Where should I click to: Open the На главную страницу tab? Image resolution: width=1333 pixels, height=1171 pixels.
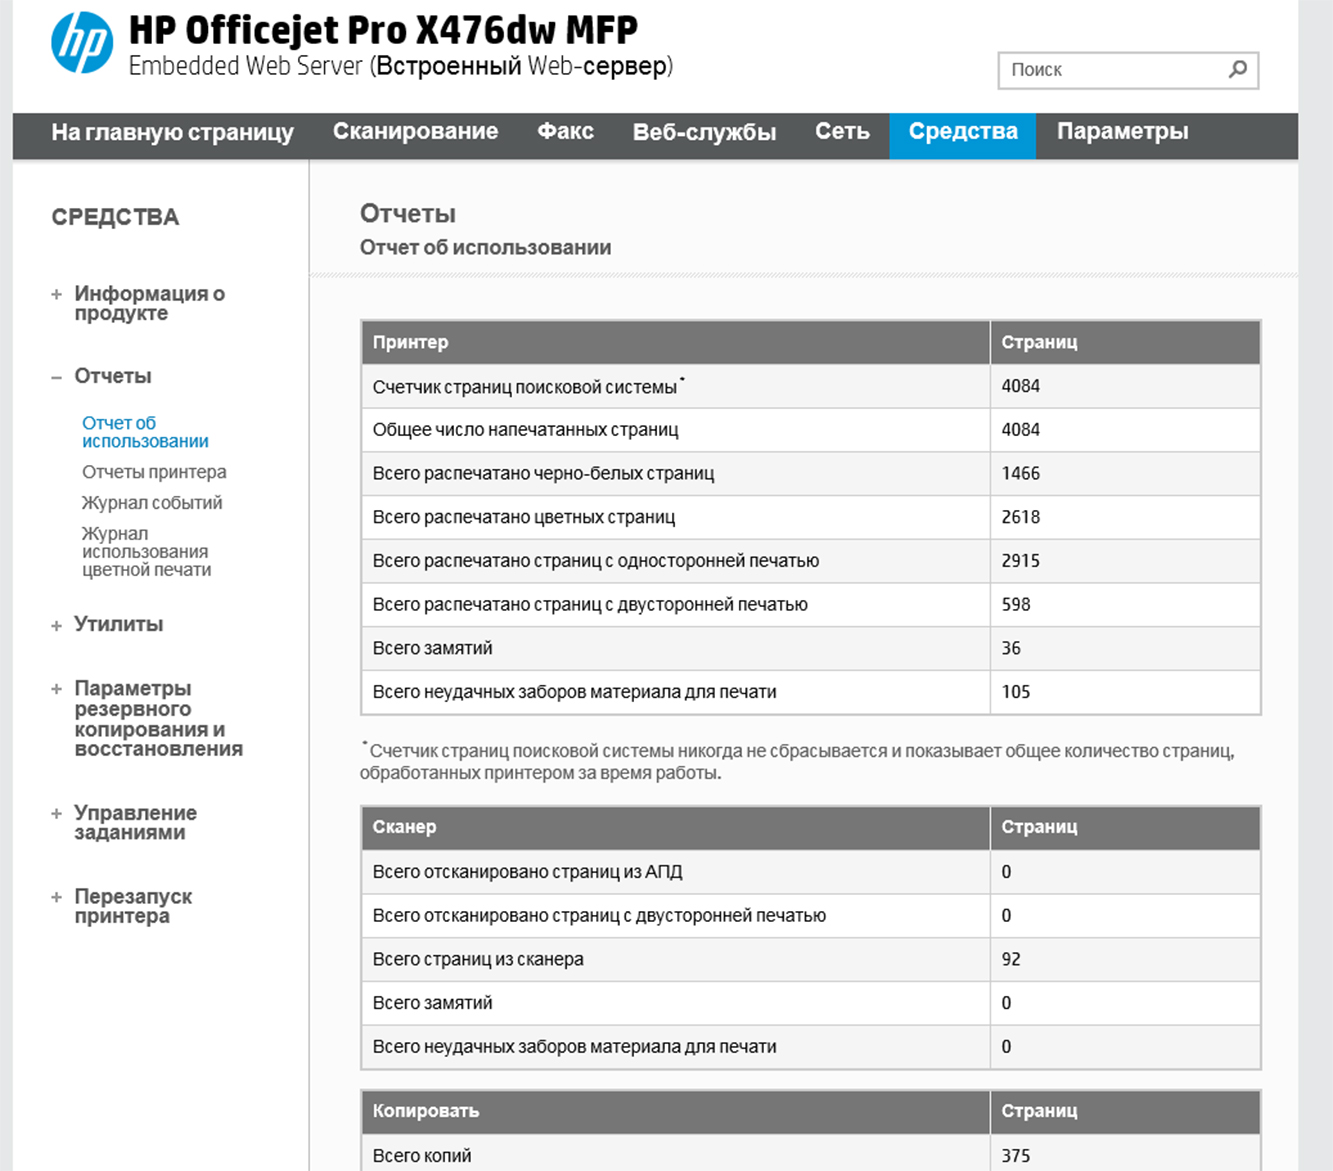point(173,132)
